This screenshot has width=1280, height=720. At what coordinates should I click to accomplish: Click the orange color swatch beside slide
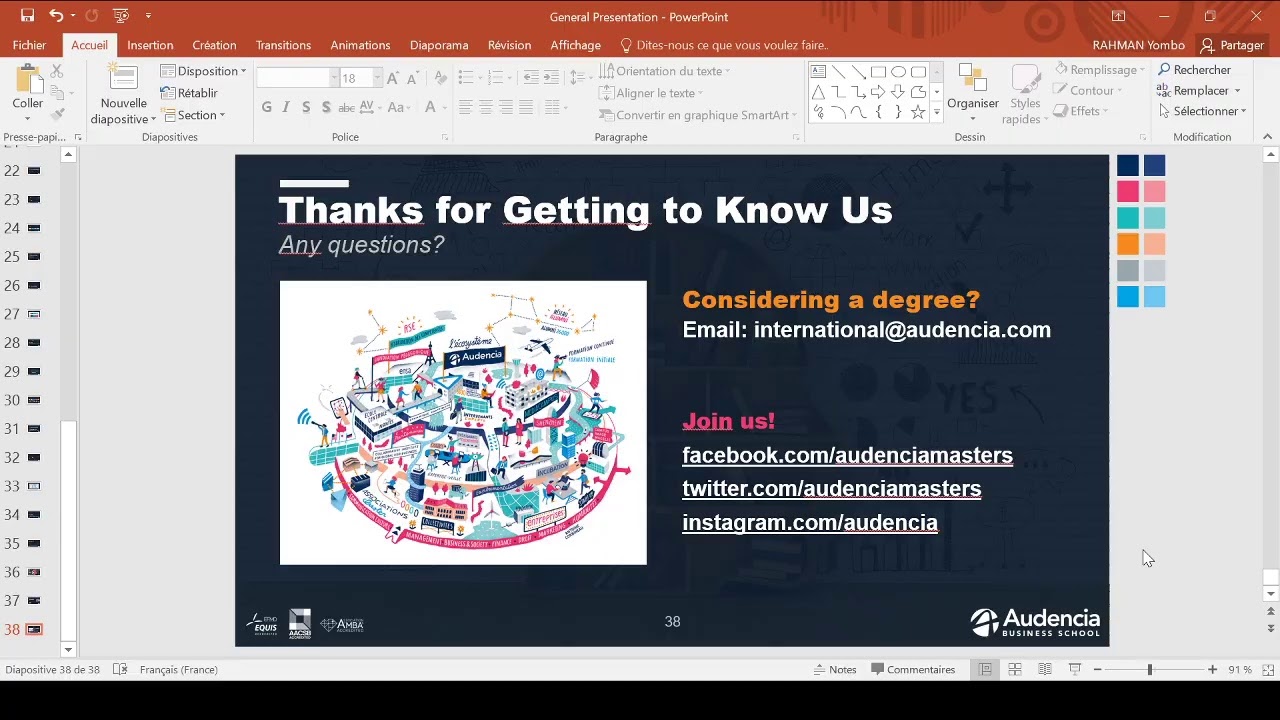(x=1128, y=244)
